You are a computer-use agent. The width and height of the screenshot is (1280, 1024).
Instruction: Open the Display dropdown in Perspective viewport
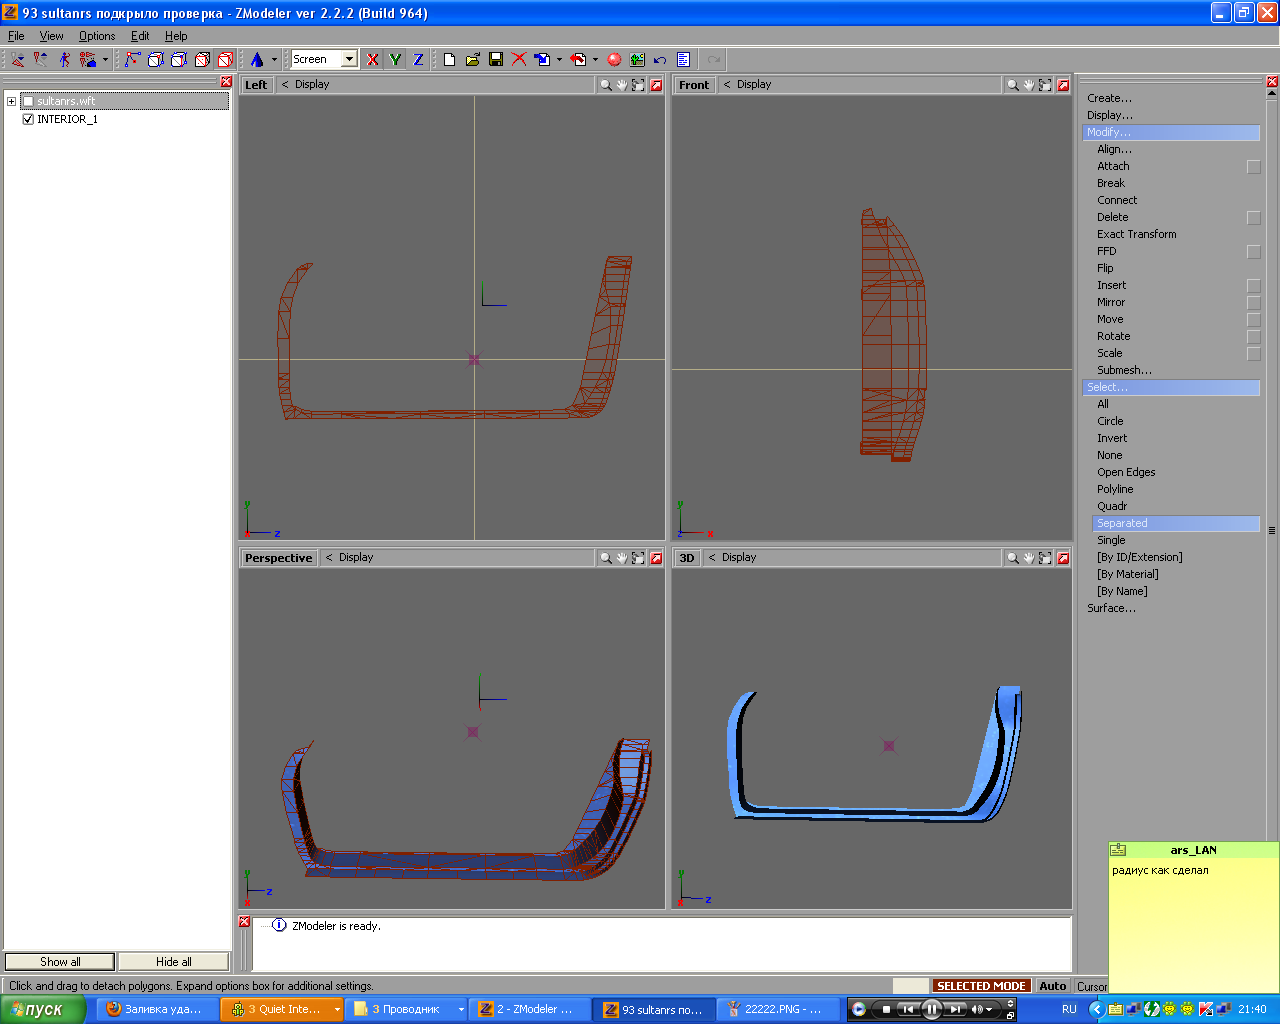click(355, 558)
